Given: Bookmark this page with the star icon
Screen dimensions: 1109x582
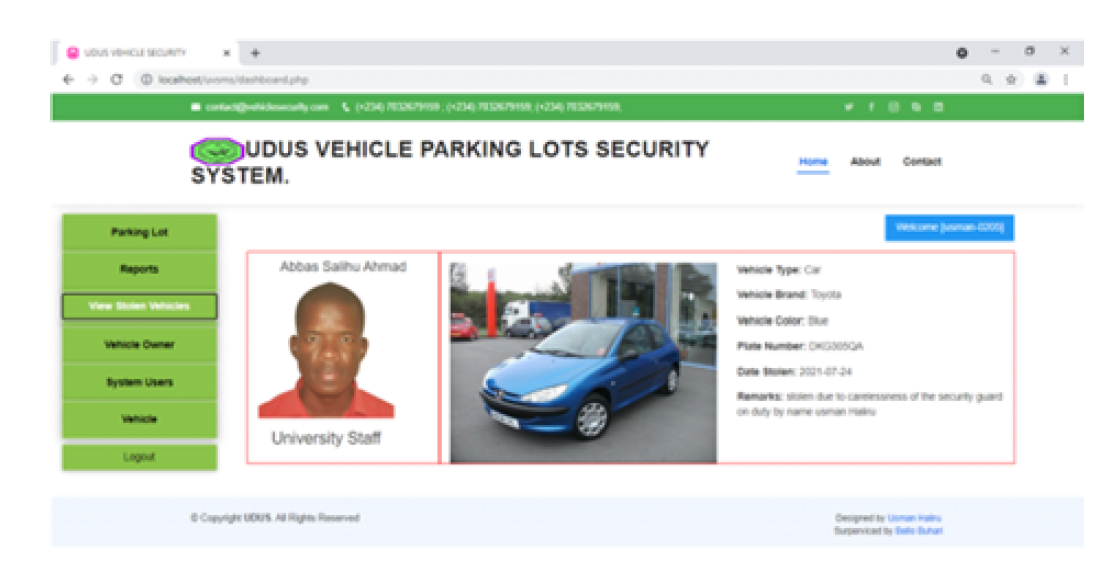Looking at the screenshot, I should [1011, 80].
